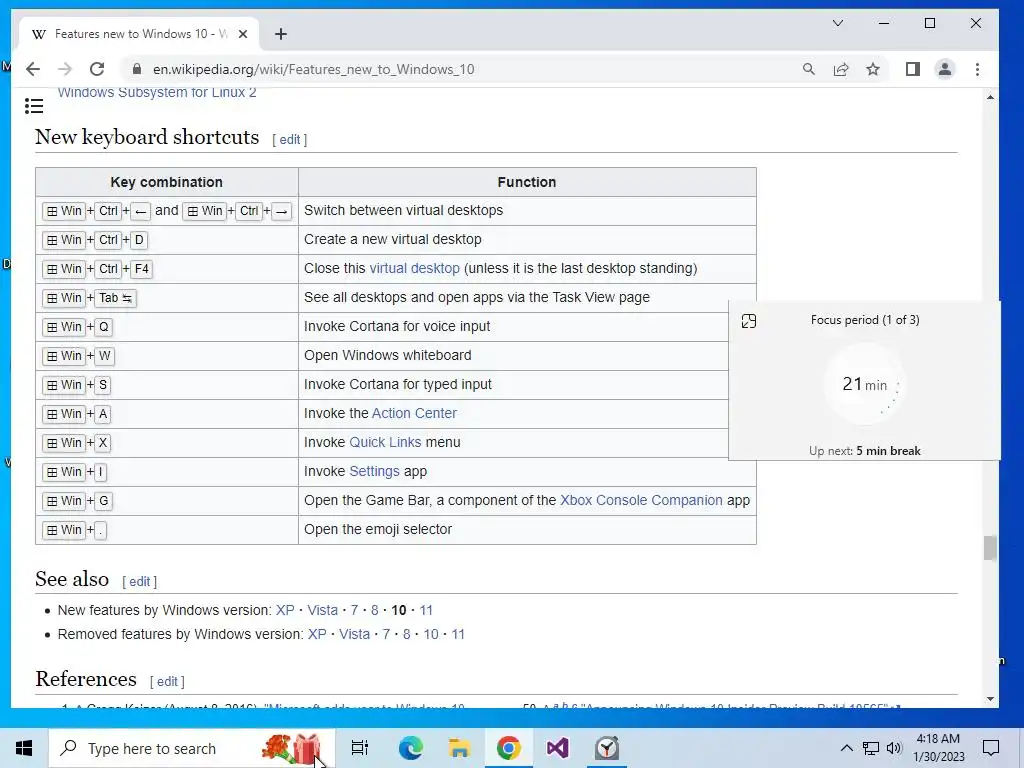The image size is (1024, 768).
Task: Open new features for Vista link
Action: [323, 610]
